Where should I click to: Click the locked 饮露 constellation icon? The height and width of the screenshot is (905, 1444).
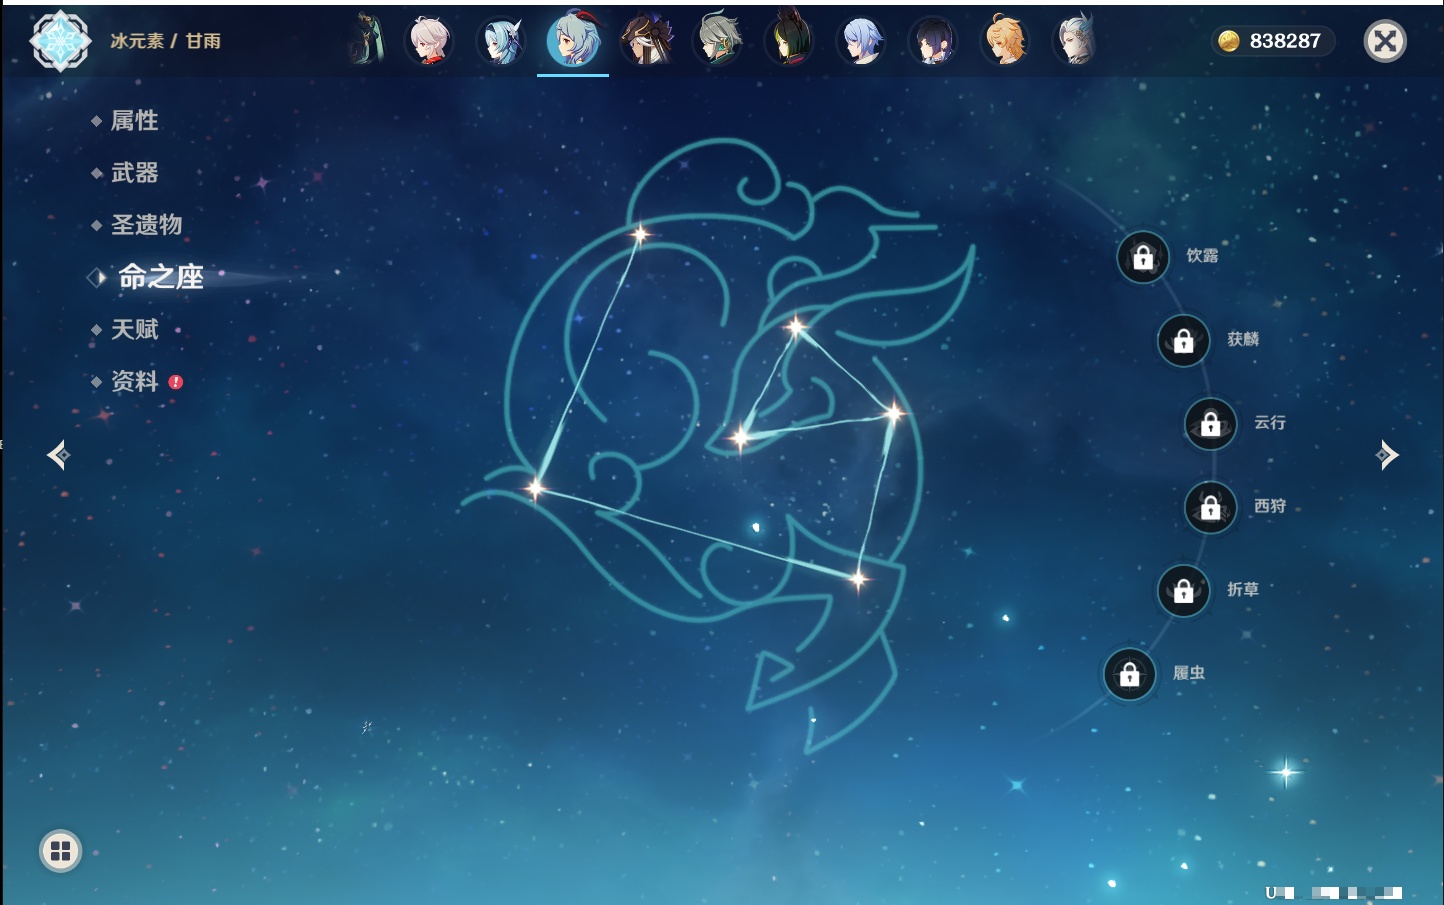coord(1143,258)
